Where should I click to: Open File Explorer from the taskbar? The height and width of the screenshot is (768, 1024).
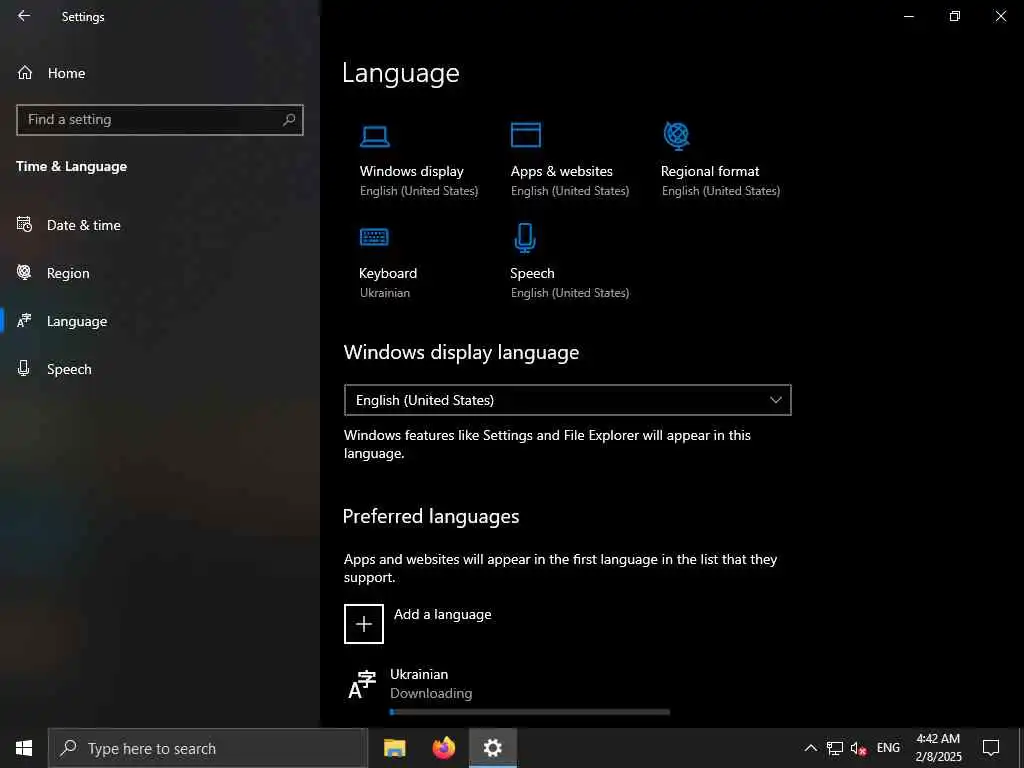click(x=394, y=748)
